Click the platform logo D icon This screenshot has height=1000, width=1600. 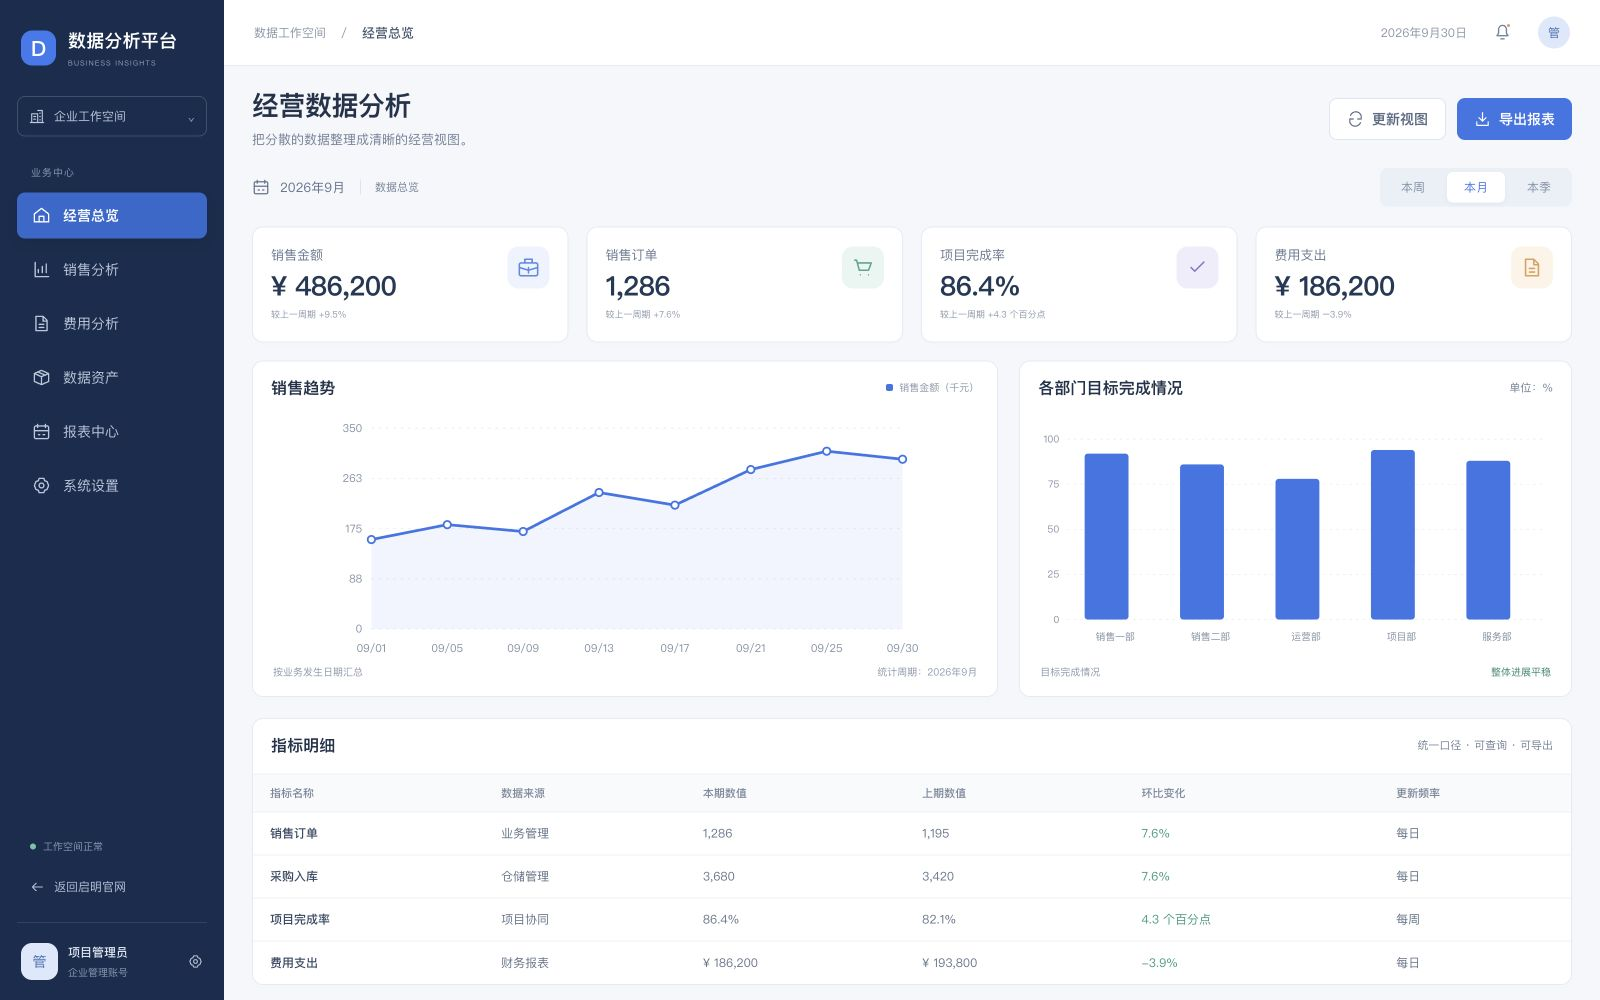[x=38, y=48]
